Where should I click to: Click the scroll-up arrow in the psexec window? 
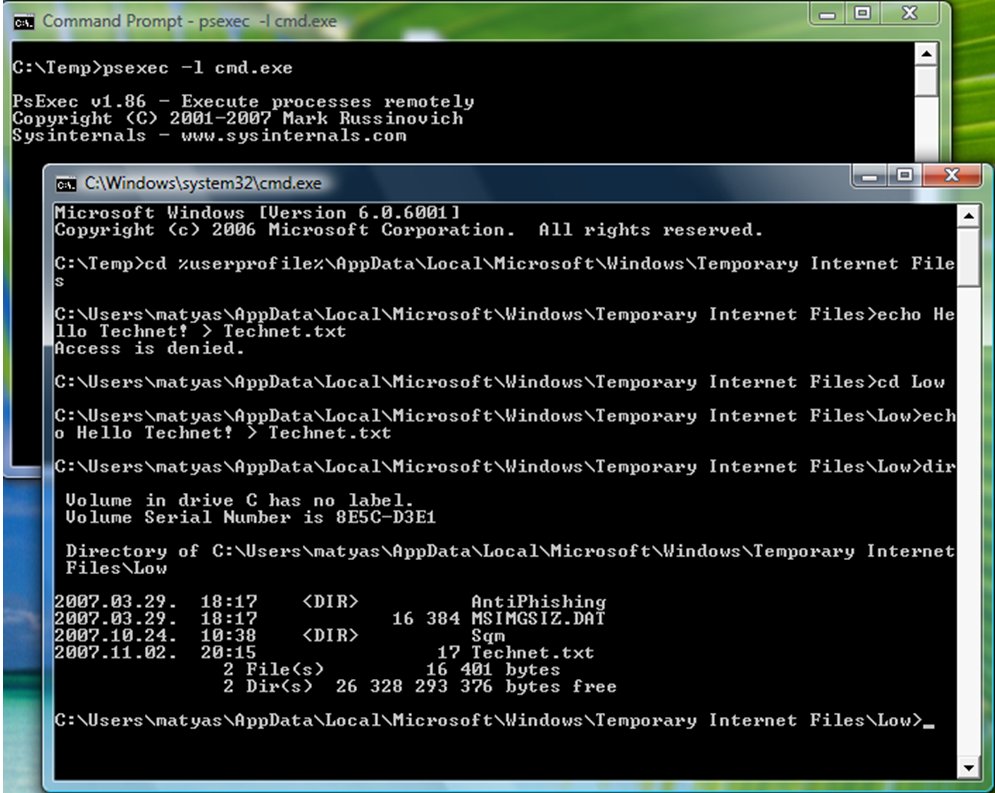tap(926, 54)
